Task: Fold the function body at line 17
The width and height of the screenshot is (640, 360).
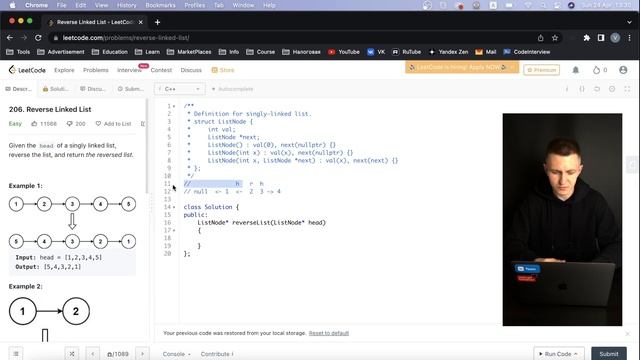Action: coord(174,231)
